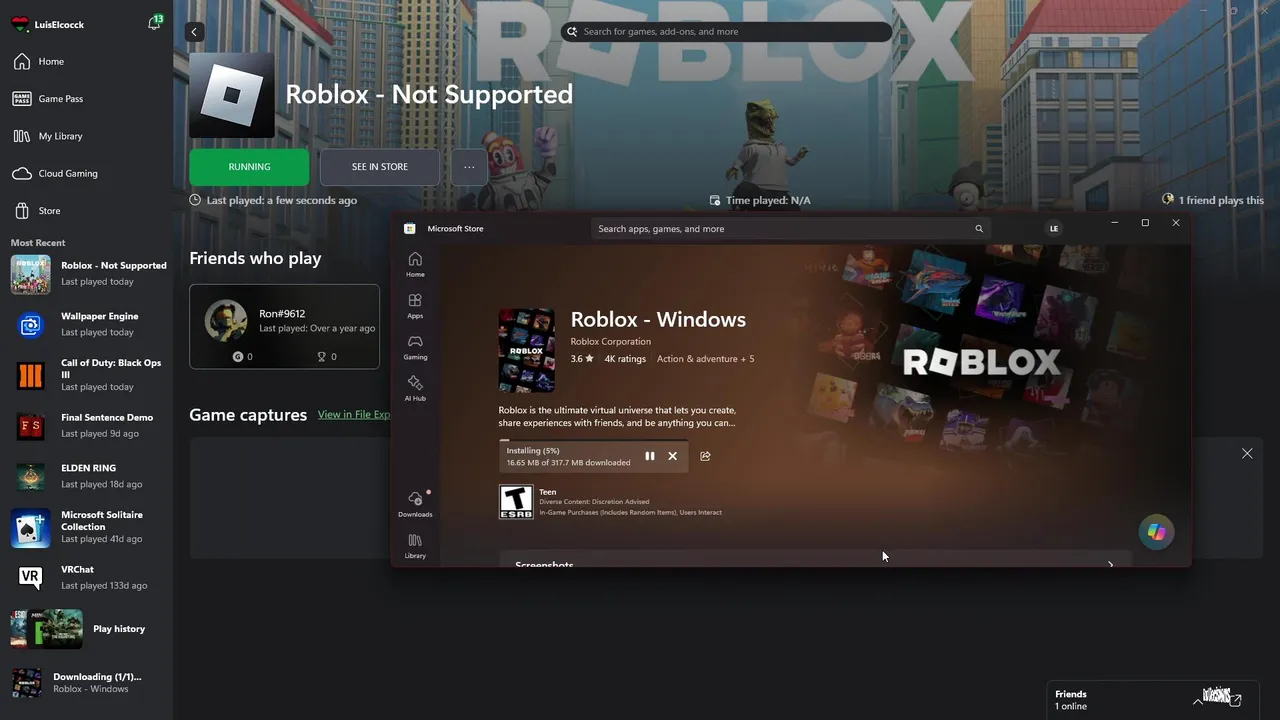Select Microsoft Solitaire Collection entry
1280x720 pixels.
click(86, 527)
